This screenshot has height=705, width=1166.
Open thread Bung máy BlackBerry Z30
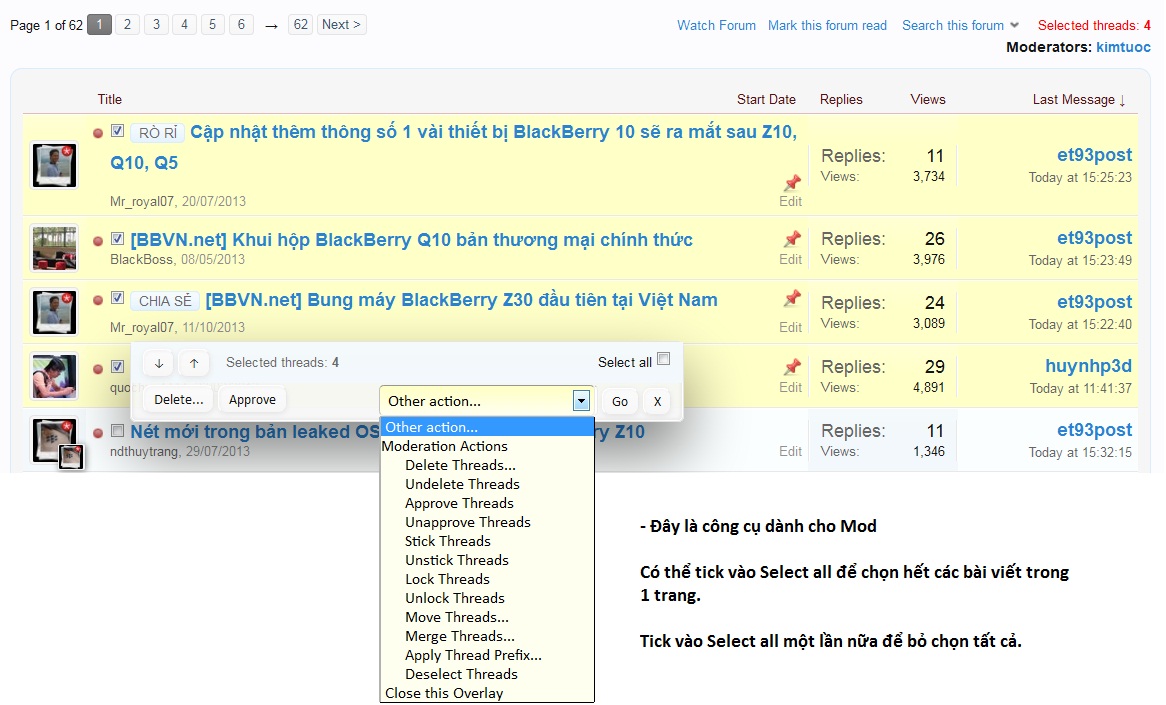[461, 300]
